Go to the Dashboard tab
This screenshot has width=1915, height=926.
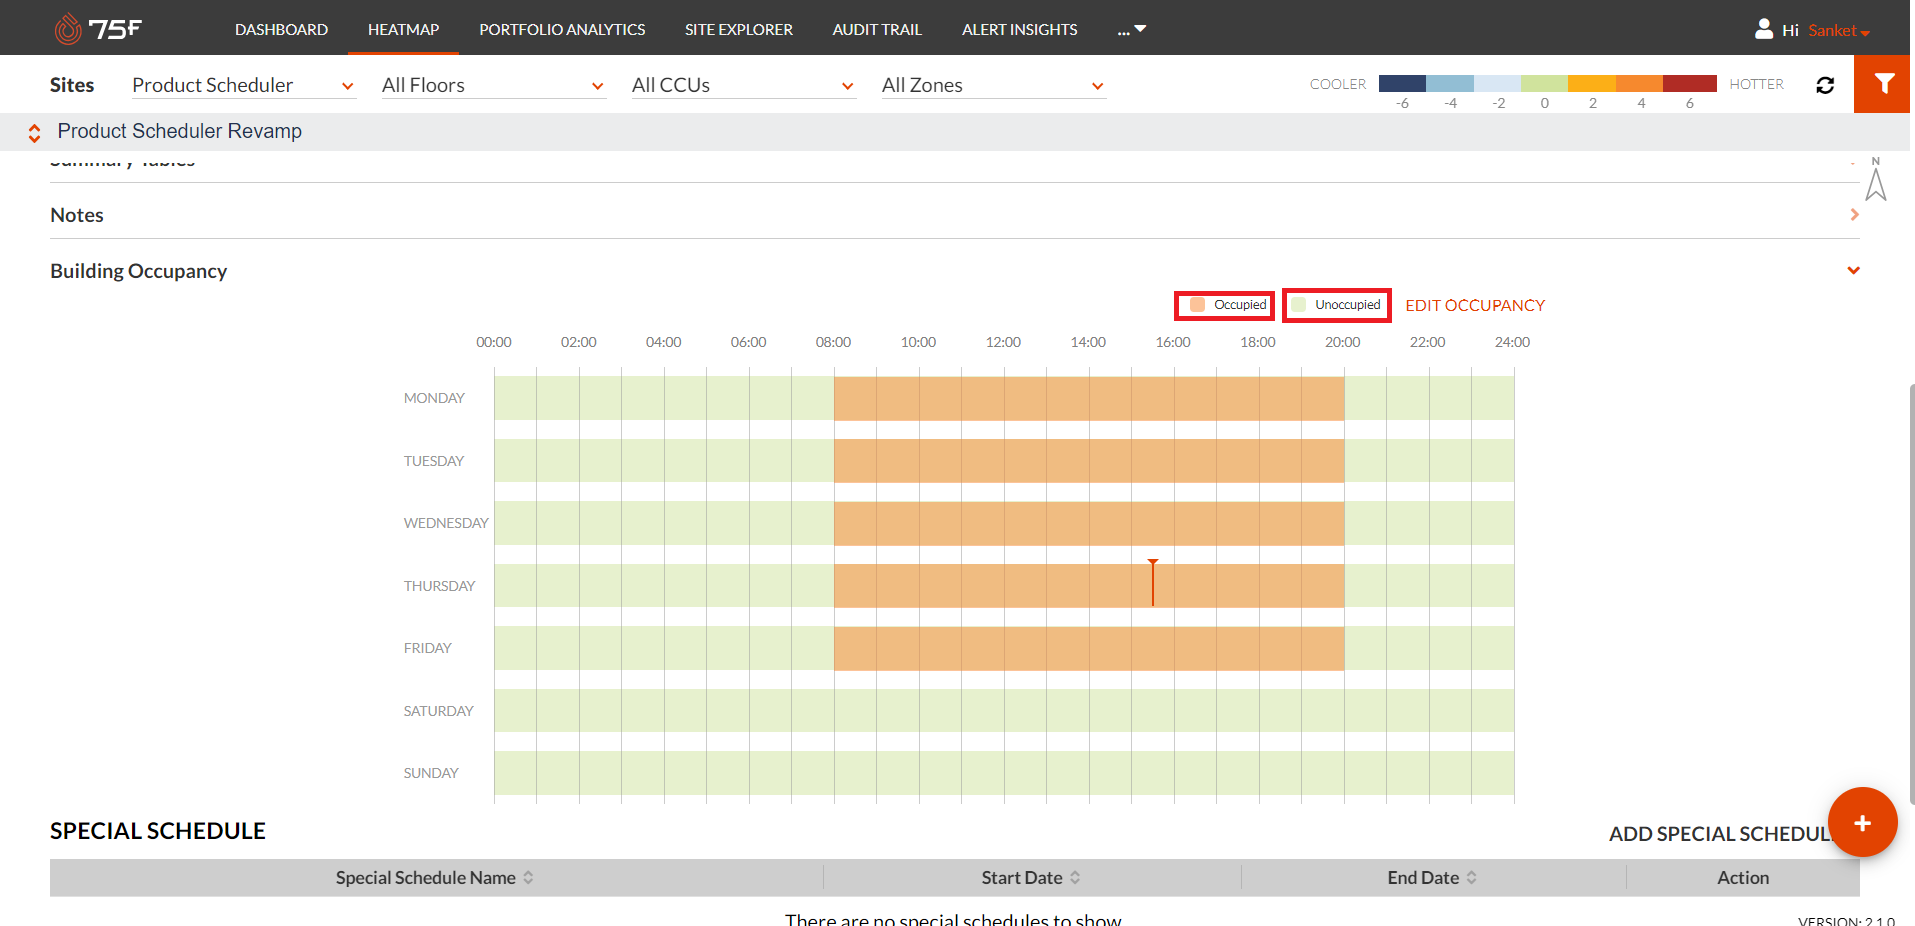click(x=281, y=29)
